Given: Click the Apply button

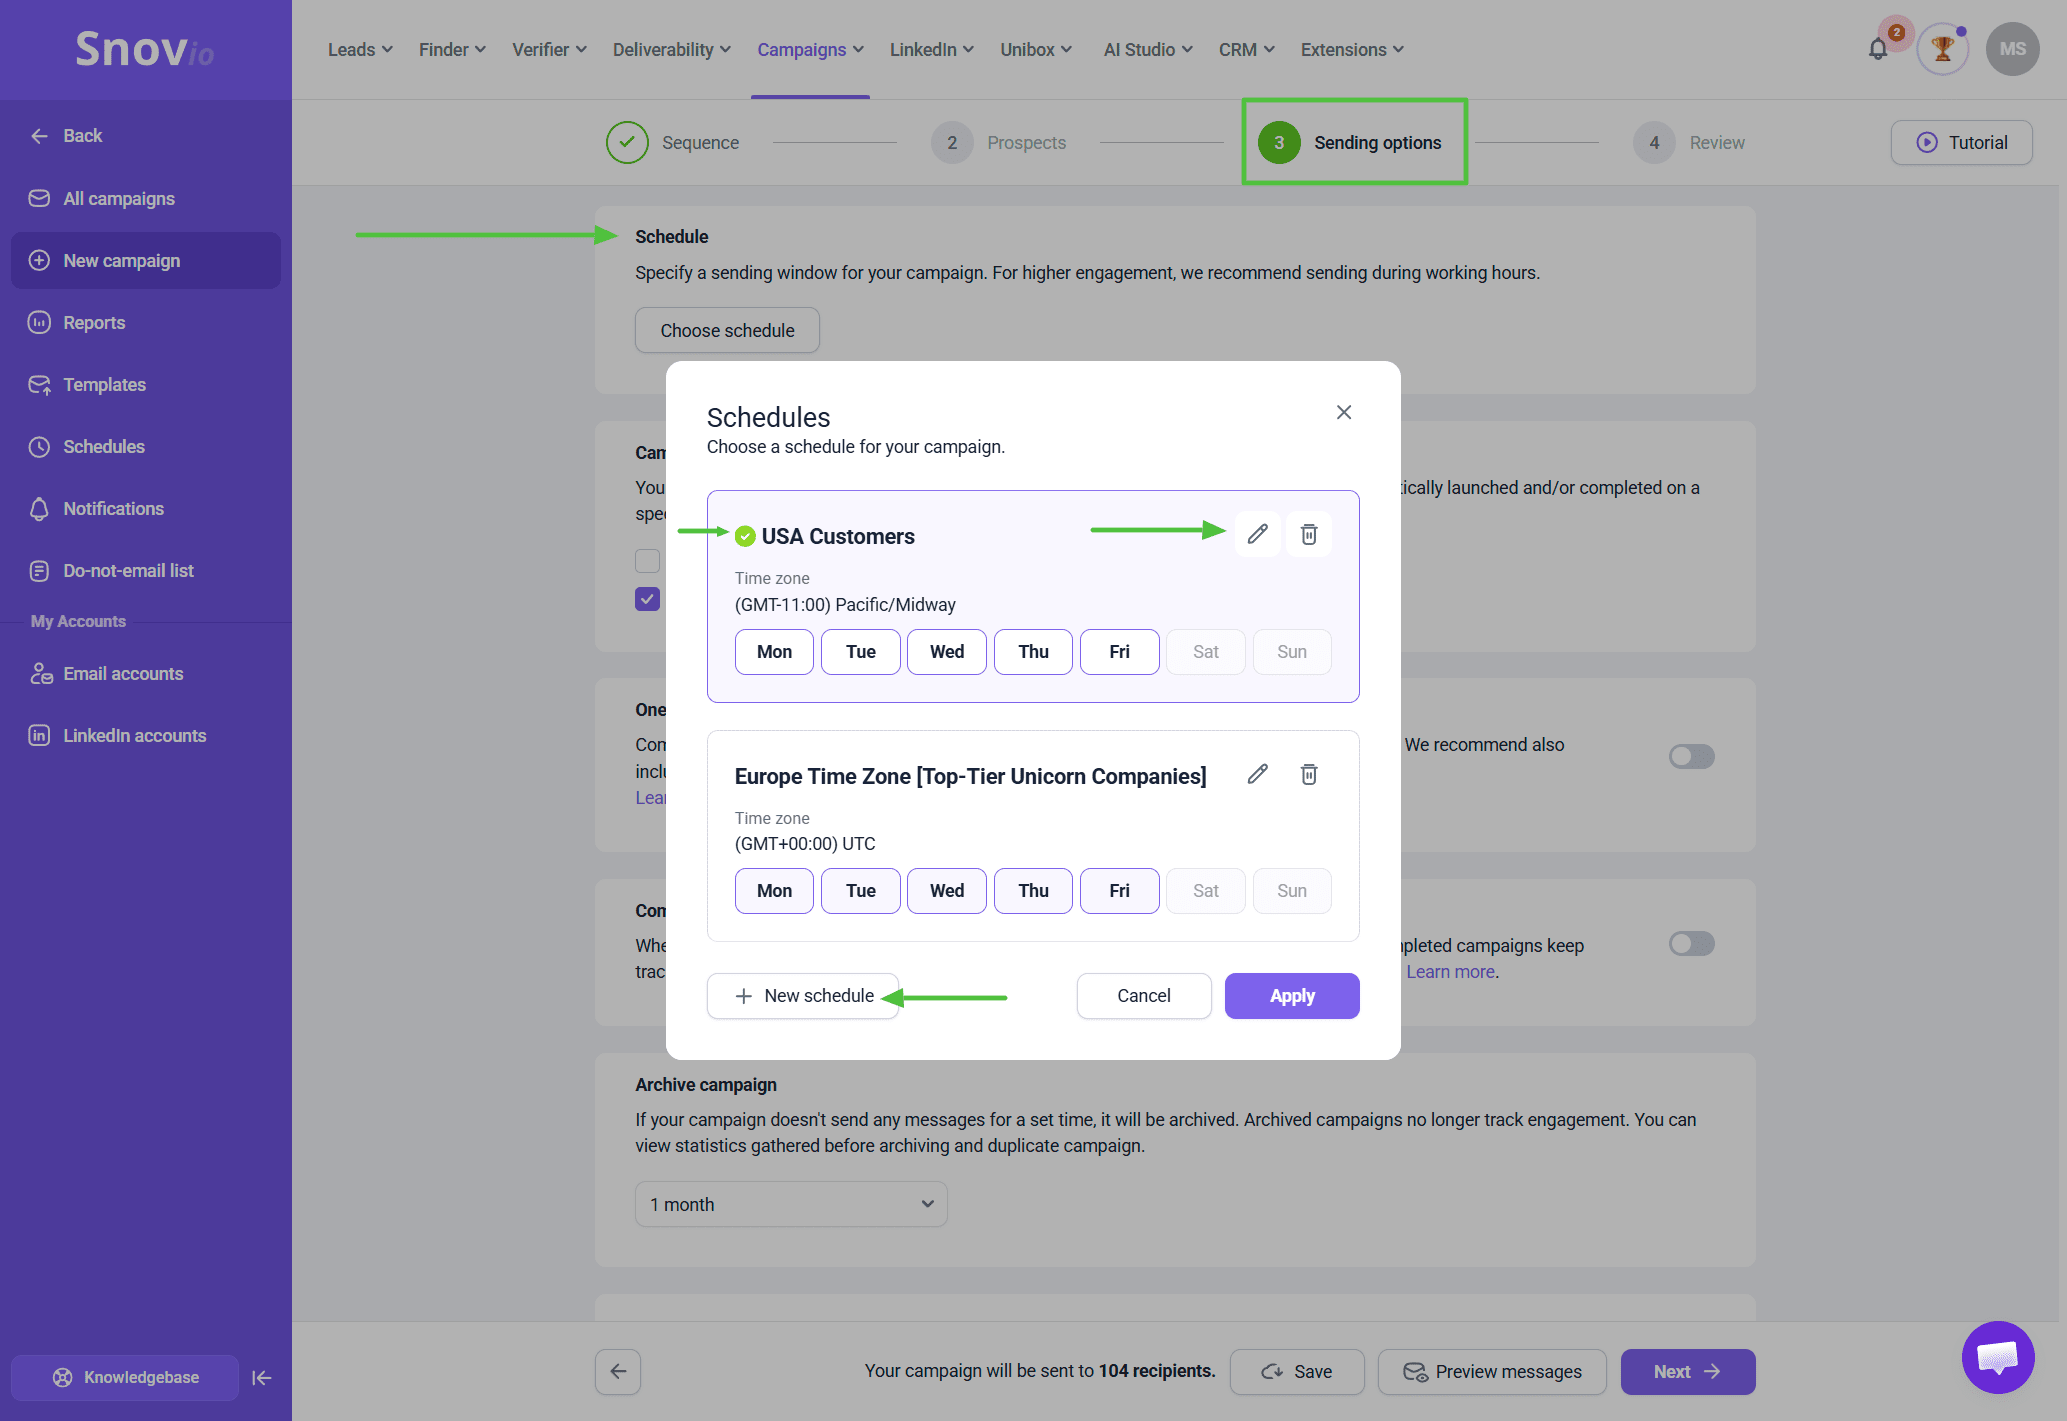Looking at the screenshot, I should tap(1291, 996).
